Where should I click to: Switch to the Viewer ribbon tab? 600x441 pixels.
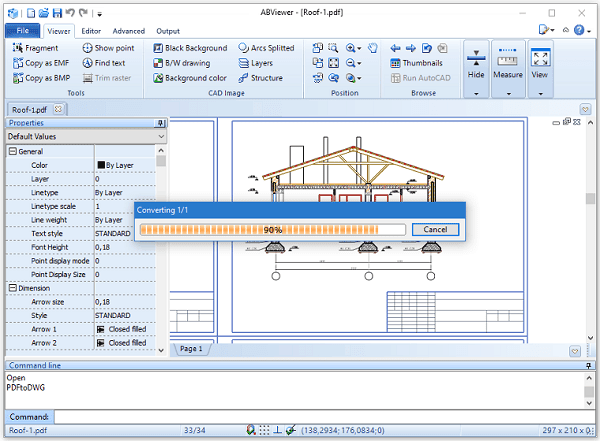pos(59,31)
